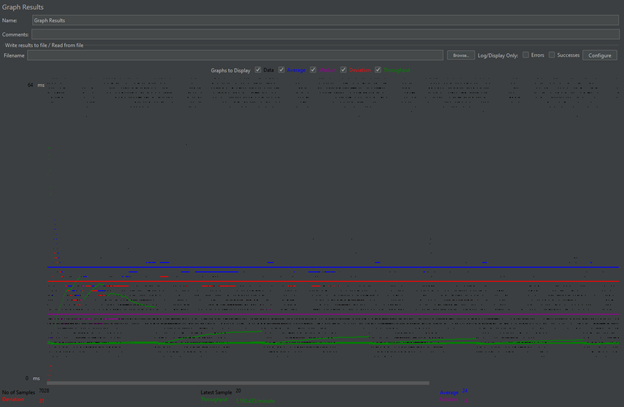
Task: Toggle the Data graph checkbox
Action: (258, 70)
